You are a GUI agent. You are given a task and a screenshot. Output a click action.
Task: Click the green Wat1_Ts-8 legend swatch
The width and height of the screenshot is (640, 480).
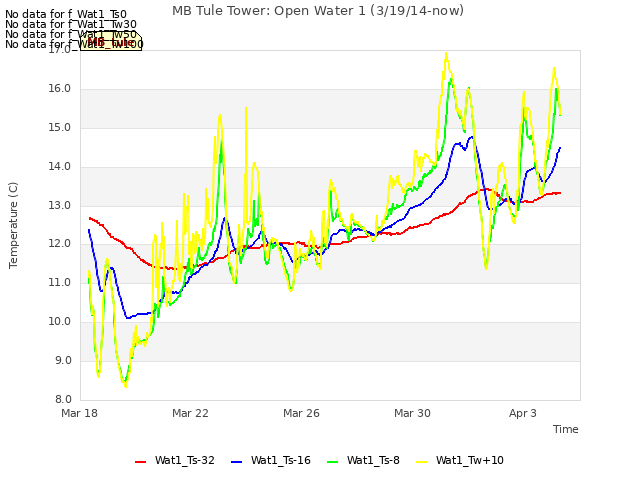pos(333,462)
